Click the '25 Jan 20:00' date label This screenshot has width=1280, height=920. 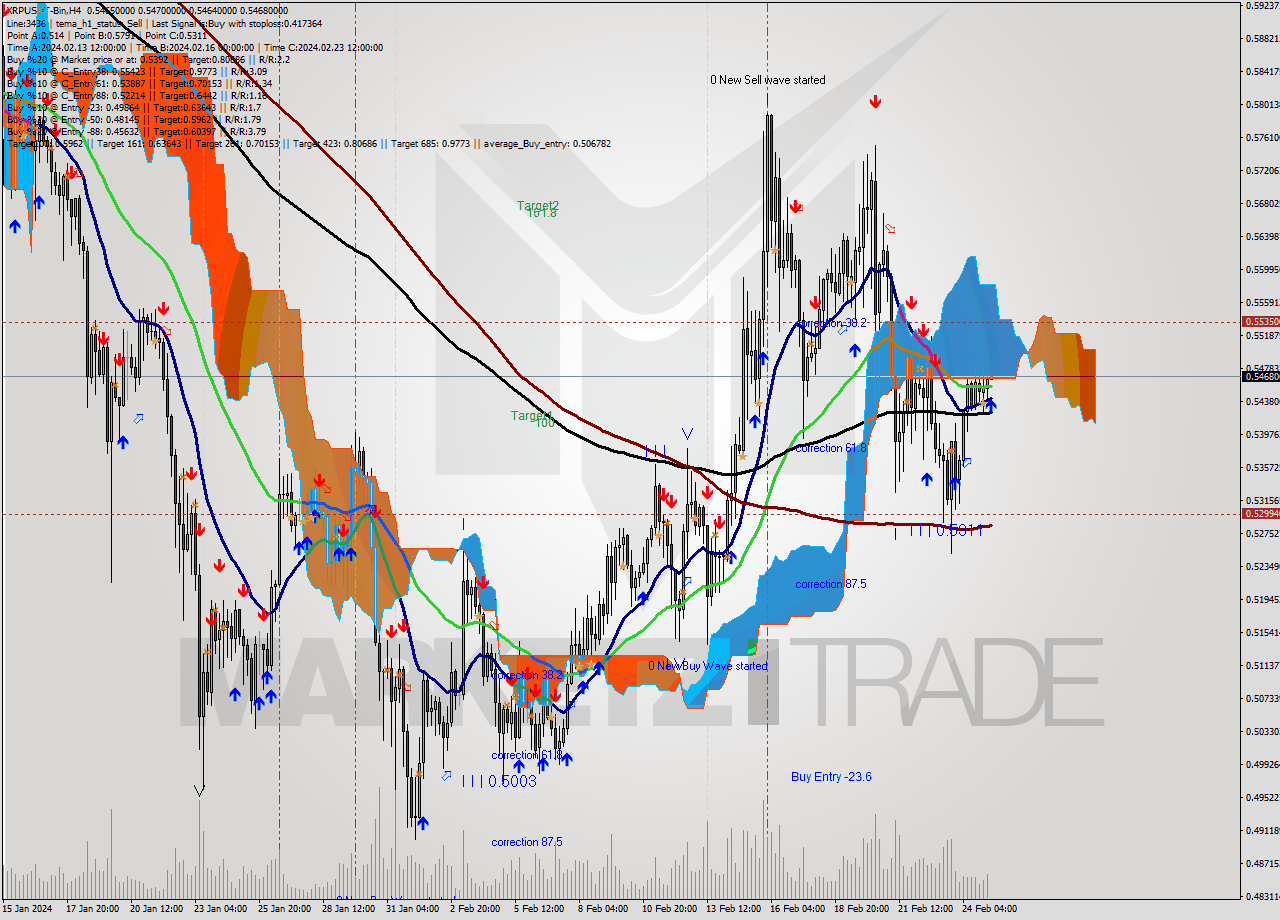[285, 909]
